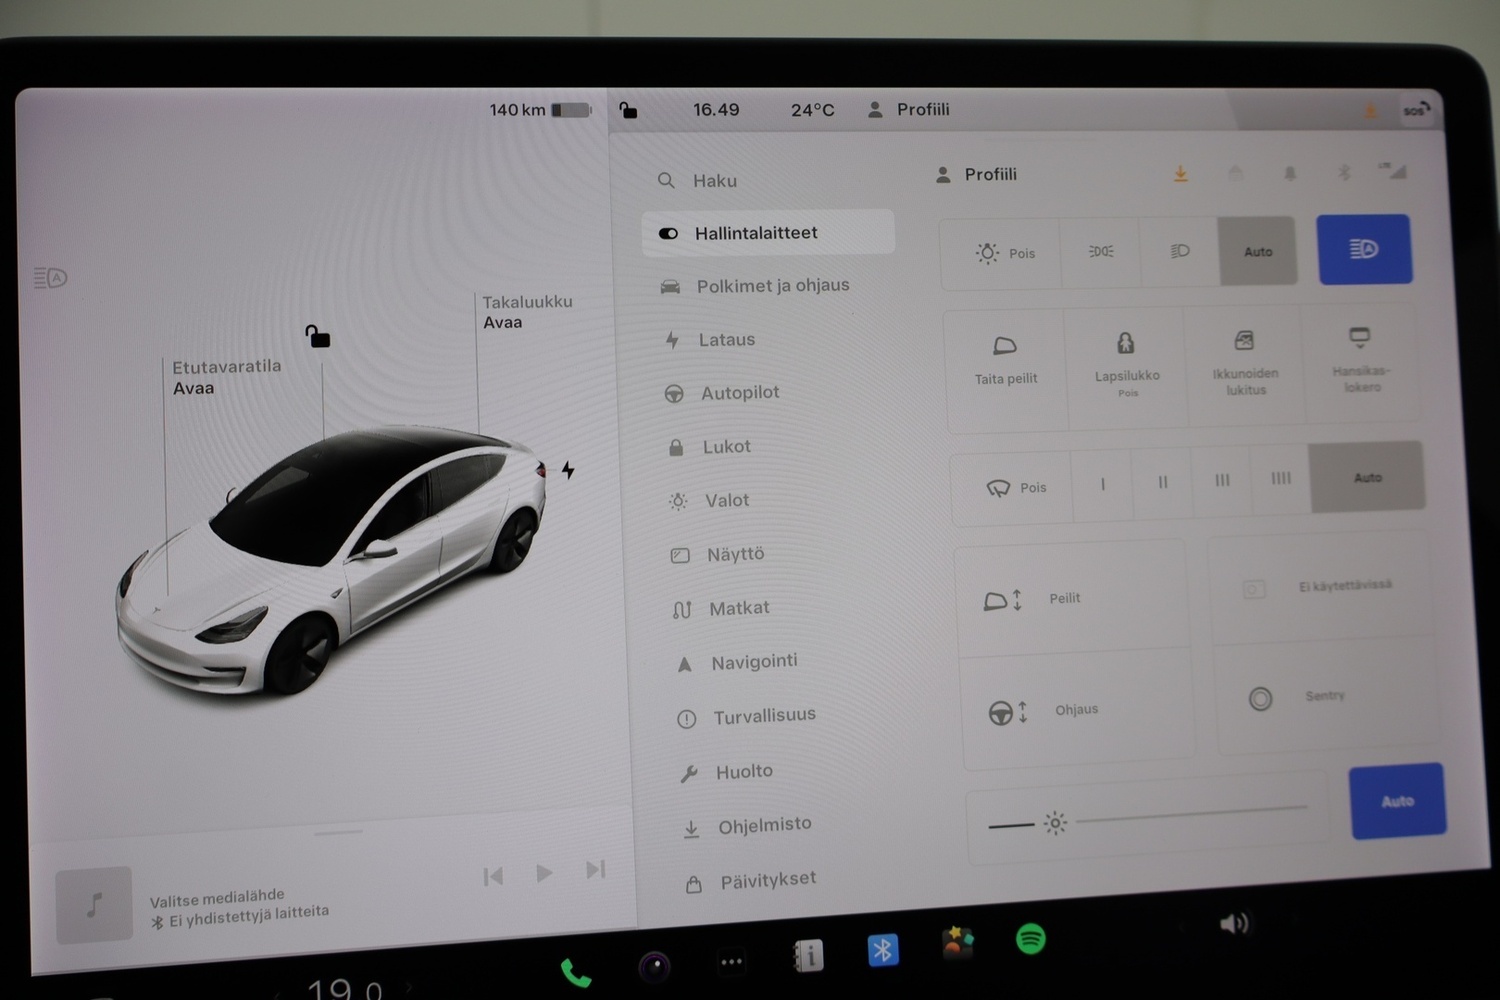Image resolution: width=1500 pixels, height=1000 pixels.
Task: Toggle Sentry mode
Action: click(x=1327, y=697)
